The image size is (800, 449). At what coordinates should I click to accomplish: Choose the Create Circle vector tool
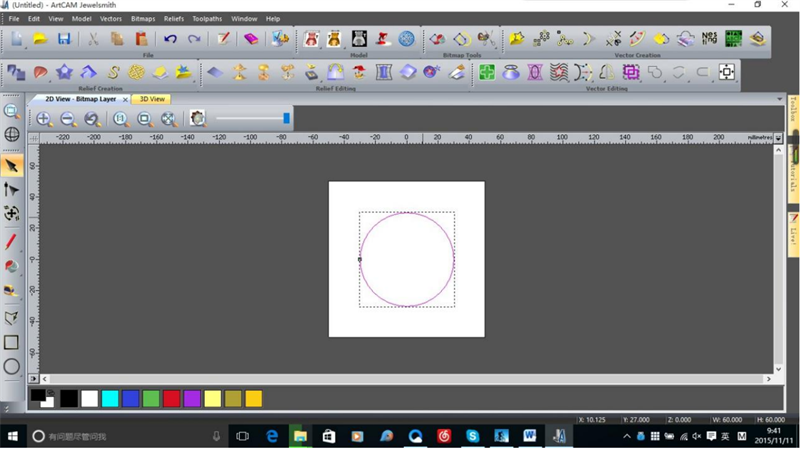click(11, 366)
